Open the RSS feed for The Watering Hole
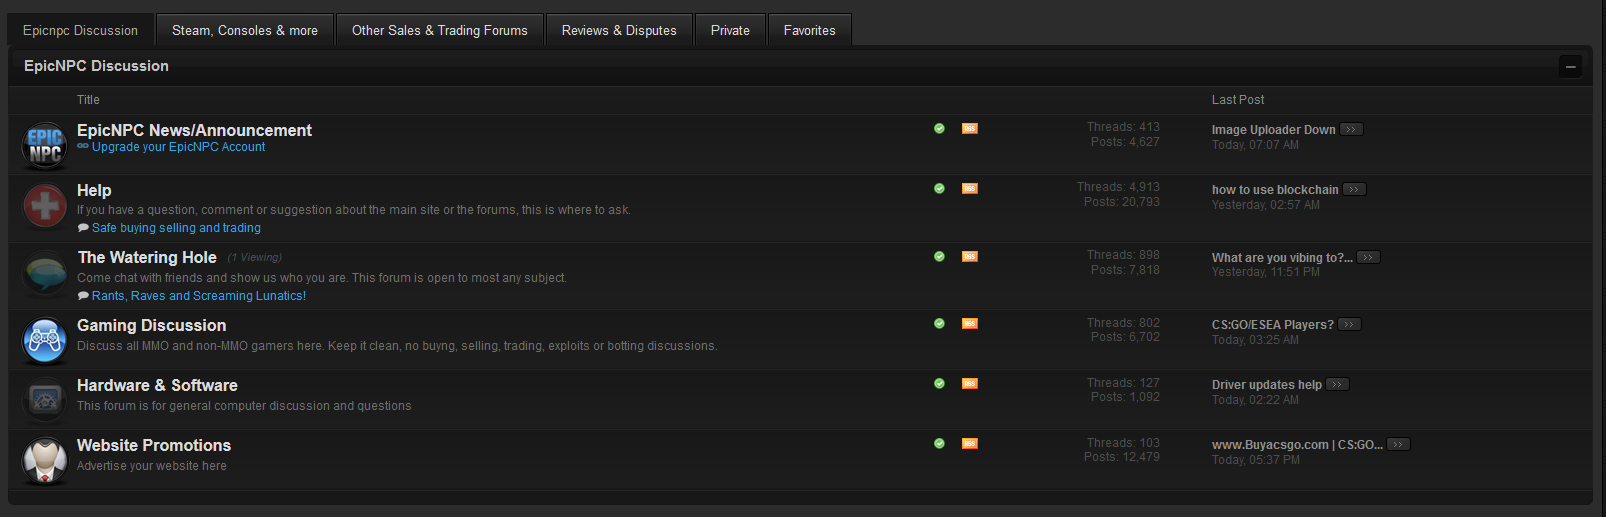The image size is (1606, 517). [x=969, y=256]
